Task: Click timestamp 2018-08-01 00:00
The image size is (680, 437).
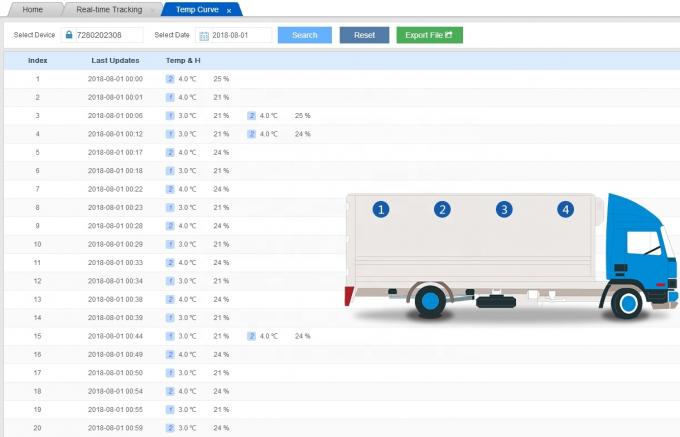Action: coord(115,79)
